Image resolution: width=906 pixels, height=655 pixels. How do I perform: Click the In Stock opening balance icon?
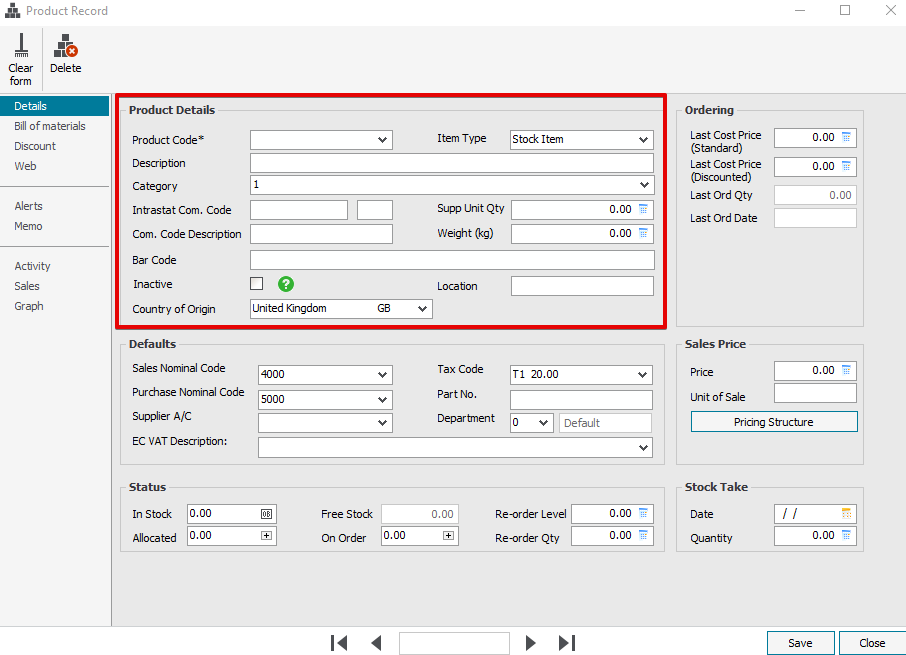[266, 514]
